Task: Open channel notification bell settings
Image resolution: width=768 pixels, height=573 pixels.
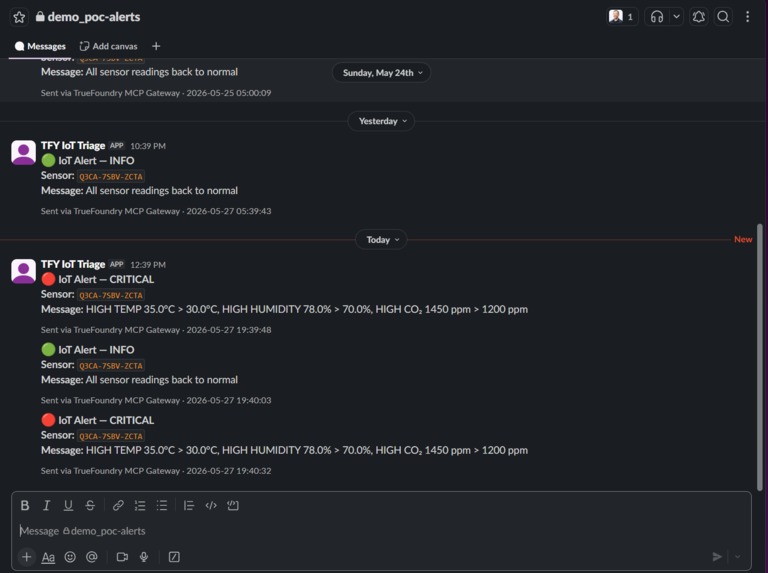Action: (x=698, y=17)
